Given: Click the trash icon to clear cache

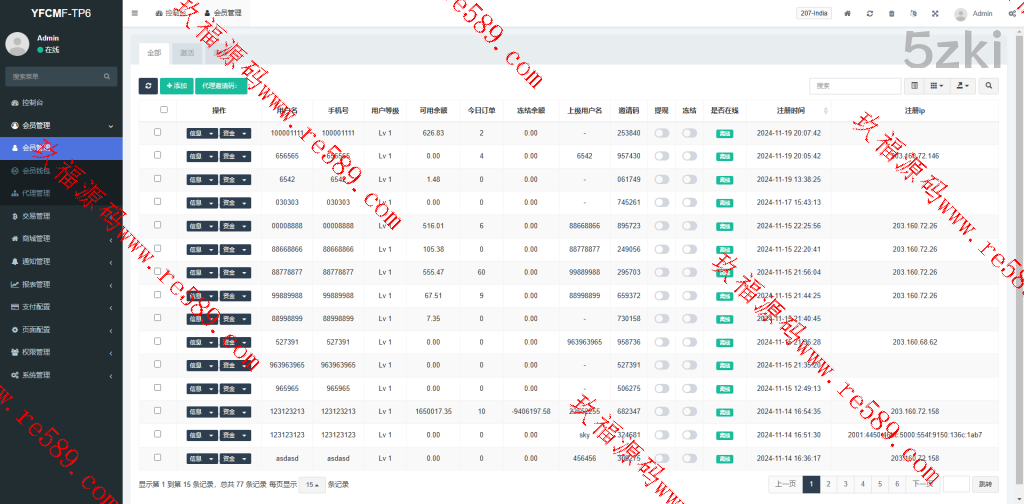Looking at the screenshot, I should (x=891, y=14).
